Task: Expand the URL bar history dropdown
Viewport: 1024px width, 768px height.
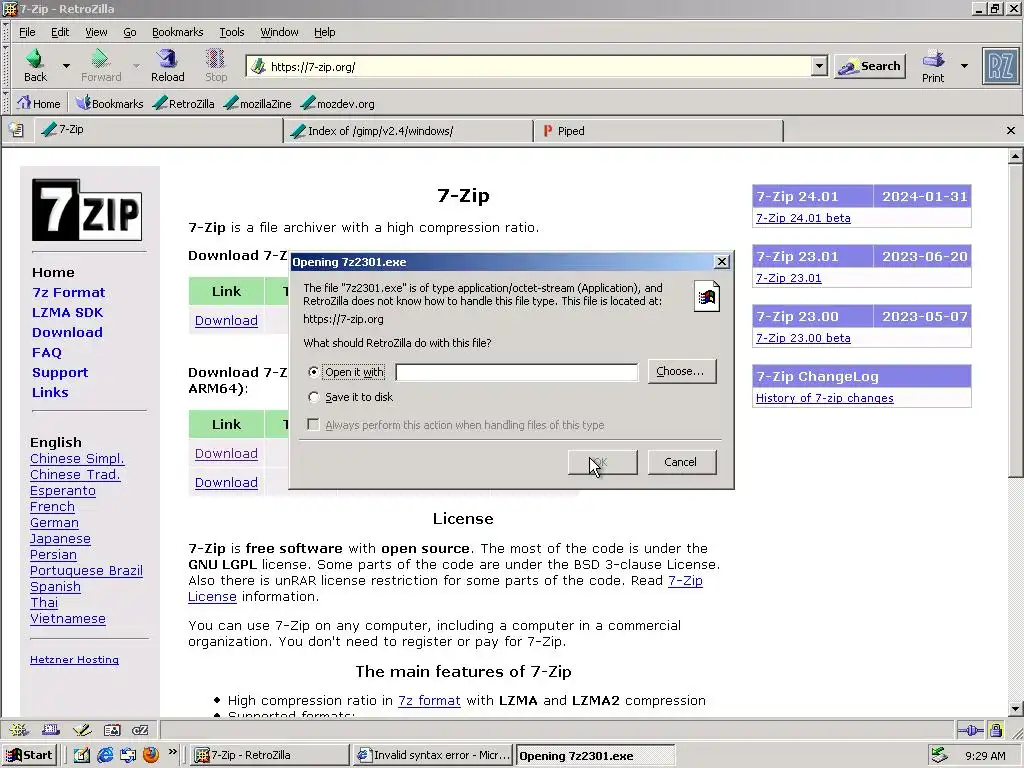Action: [819, 66]
